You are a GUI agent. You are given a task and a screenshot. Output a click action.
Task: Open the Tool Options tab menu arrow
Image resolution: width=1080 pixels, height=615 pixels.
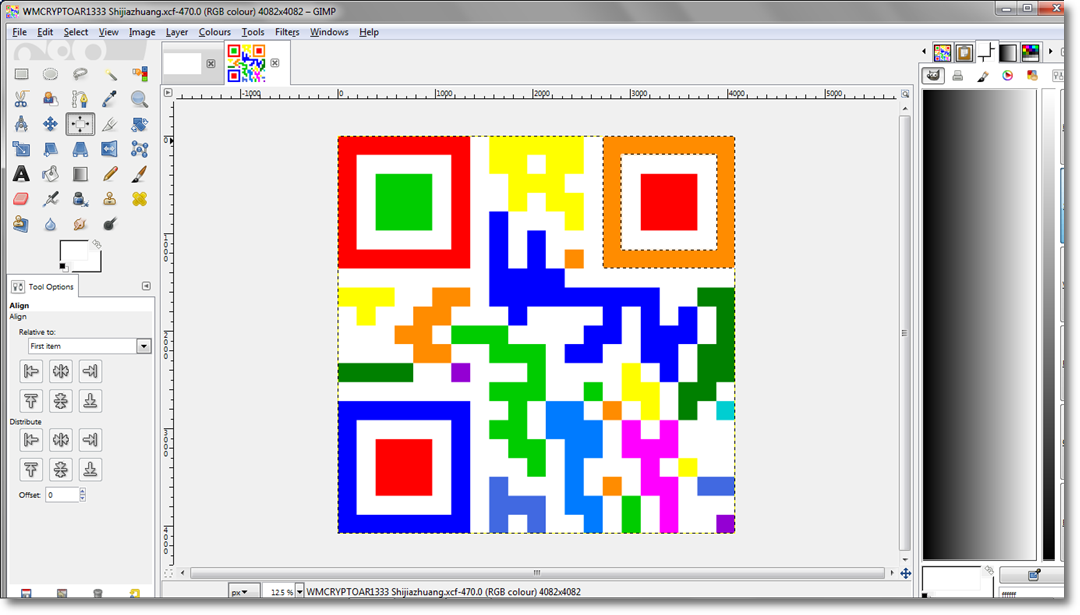146,286
